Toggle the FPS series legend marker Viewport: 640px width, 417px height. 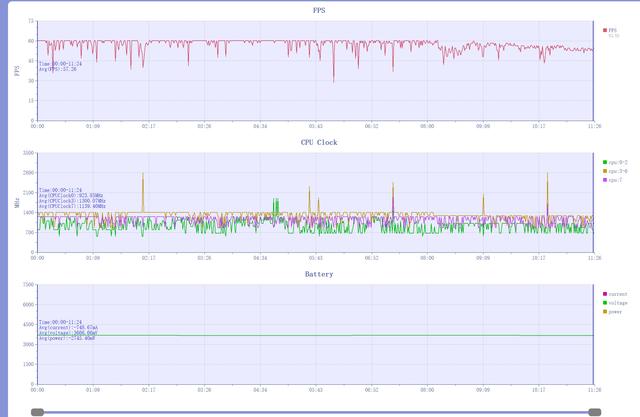point(605,30)
